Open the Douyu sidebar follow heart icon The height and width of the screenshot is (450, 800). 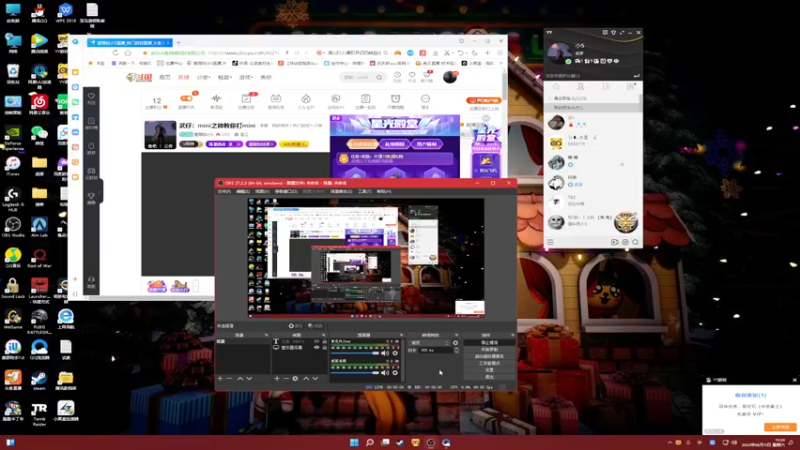point(91,96)
